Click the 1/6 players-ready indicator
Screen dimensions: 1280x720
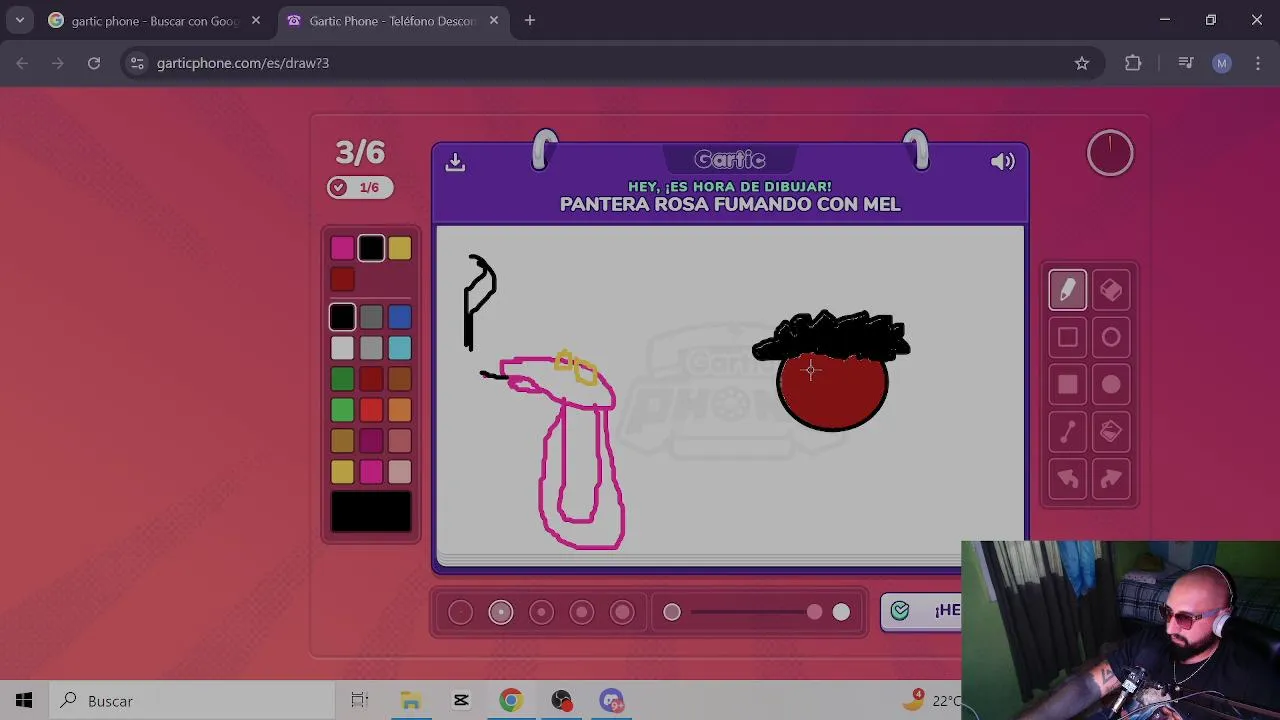click(360, 187)
